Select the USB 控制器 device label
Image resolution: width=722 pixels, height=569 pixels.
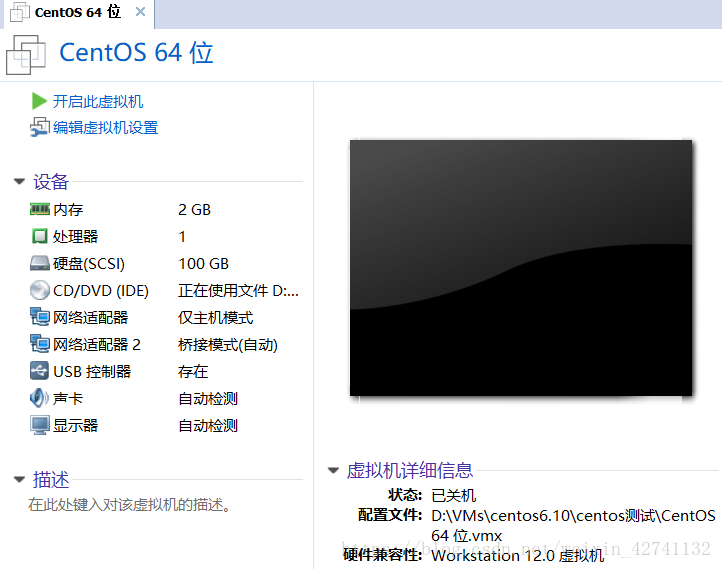(x=92, y=371)
